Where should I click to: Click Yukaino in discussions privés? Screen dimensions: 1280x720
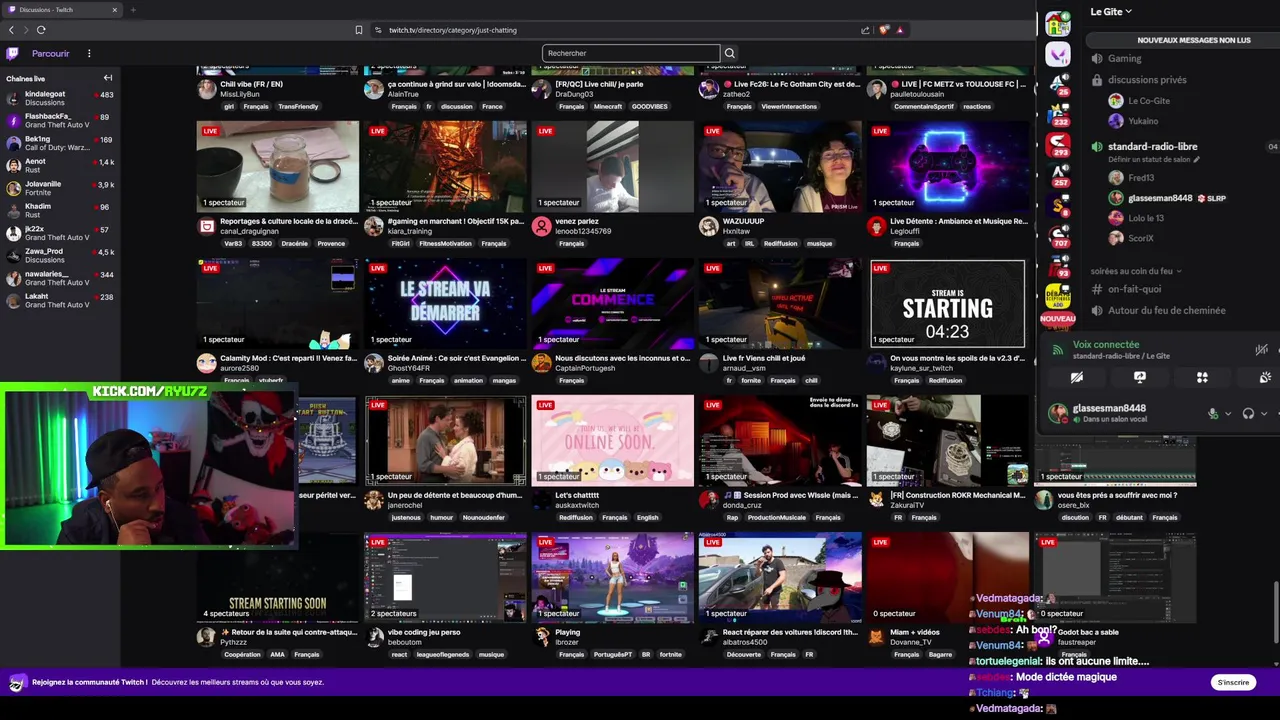click(x=1143, y=121)
